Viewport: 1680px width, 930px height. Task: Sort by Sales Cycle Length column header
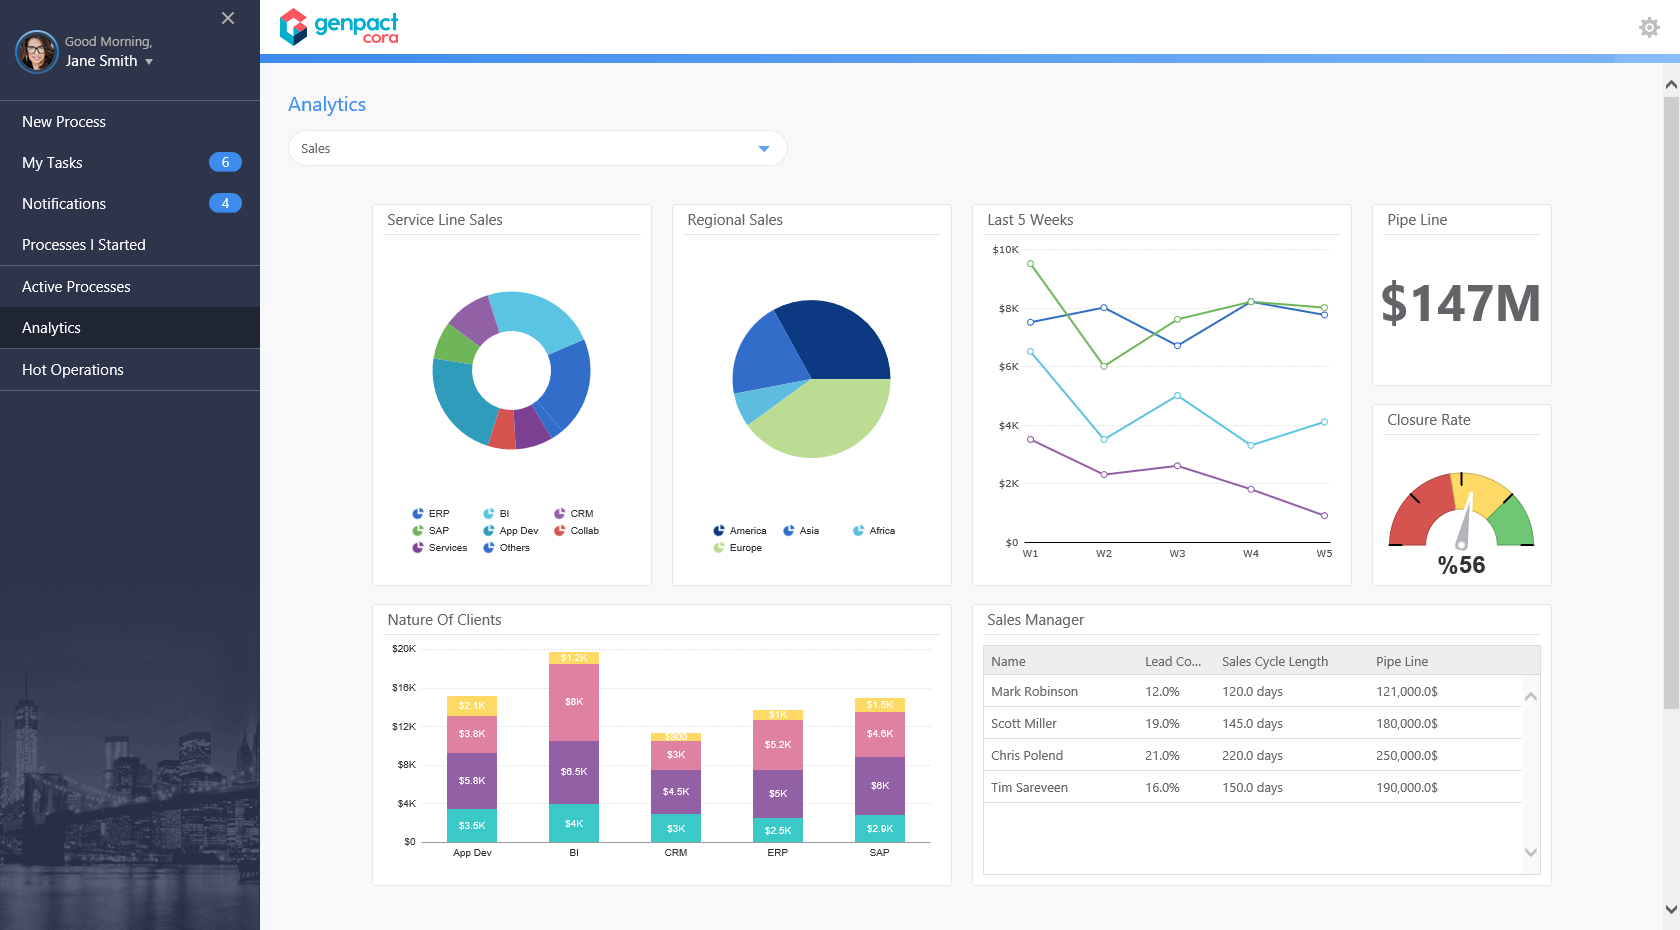pyautogui.click(x=1275, y=662)
